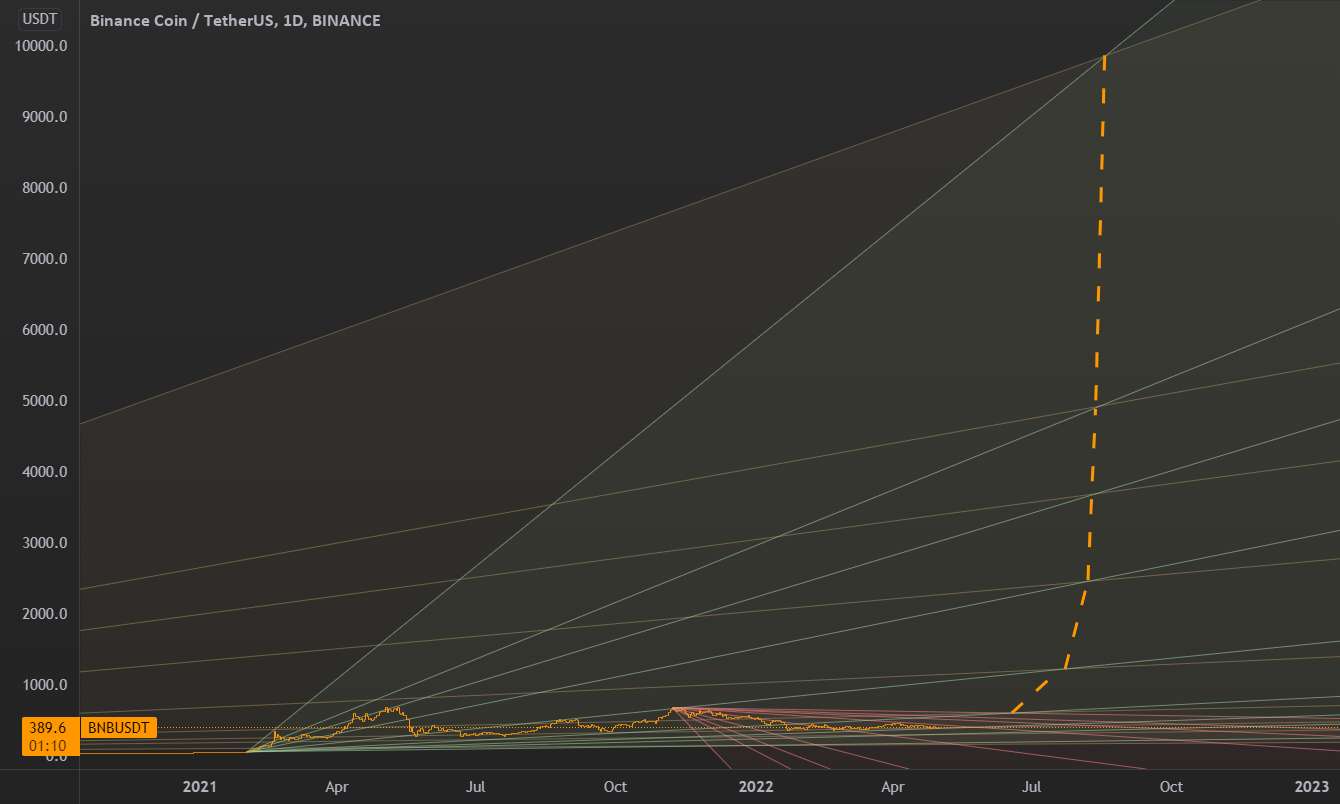Click the 10000.0 price axis label
This screenshot has height=804, width=1340.
(40, 46)
